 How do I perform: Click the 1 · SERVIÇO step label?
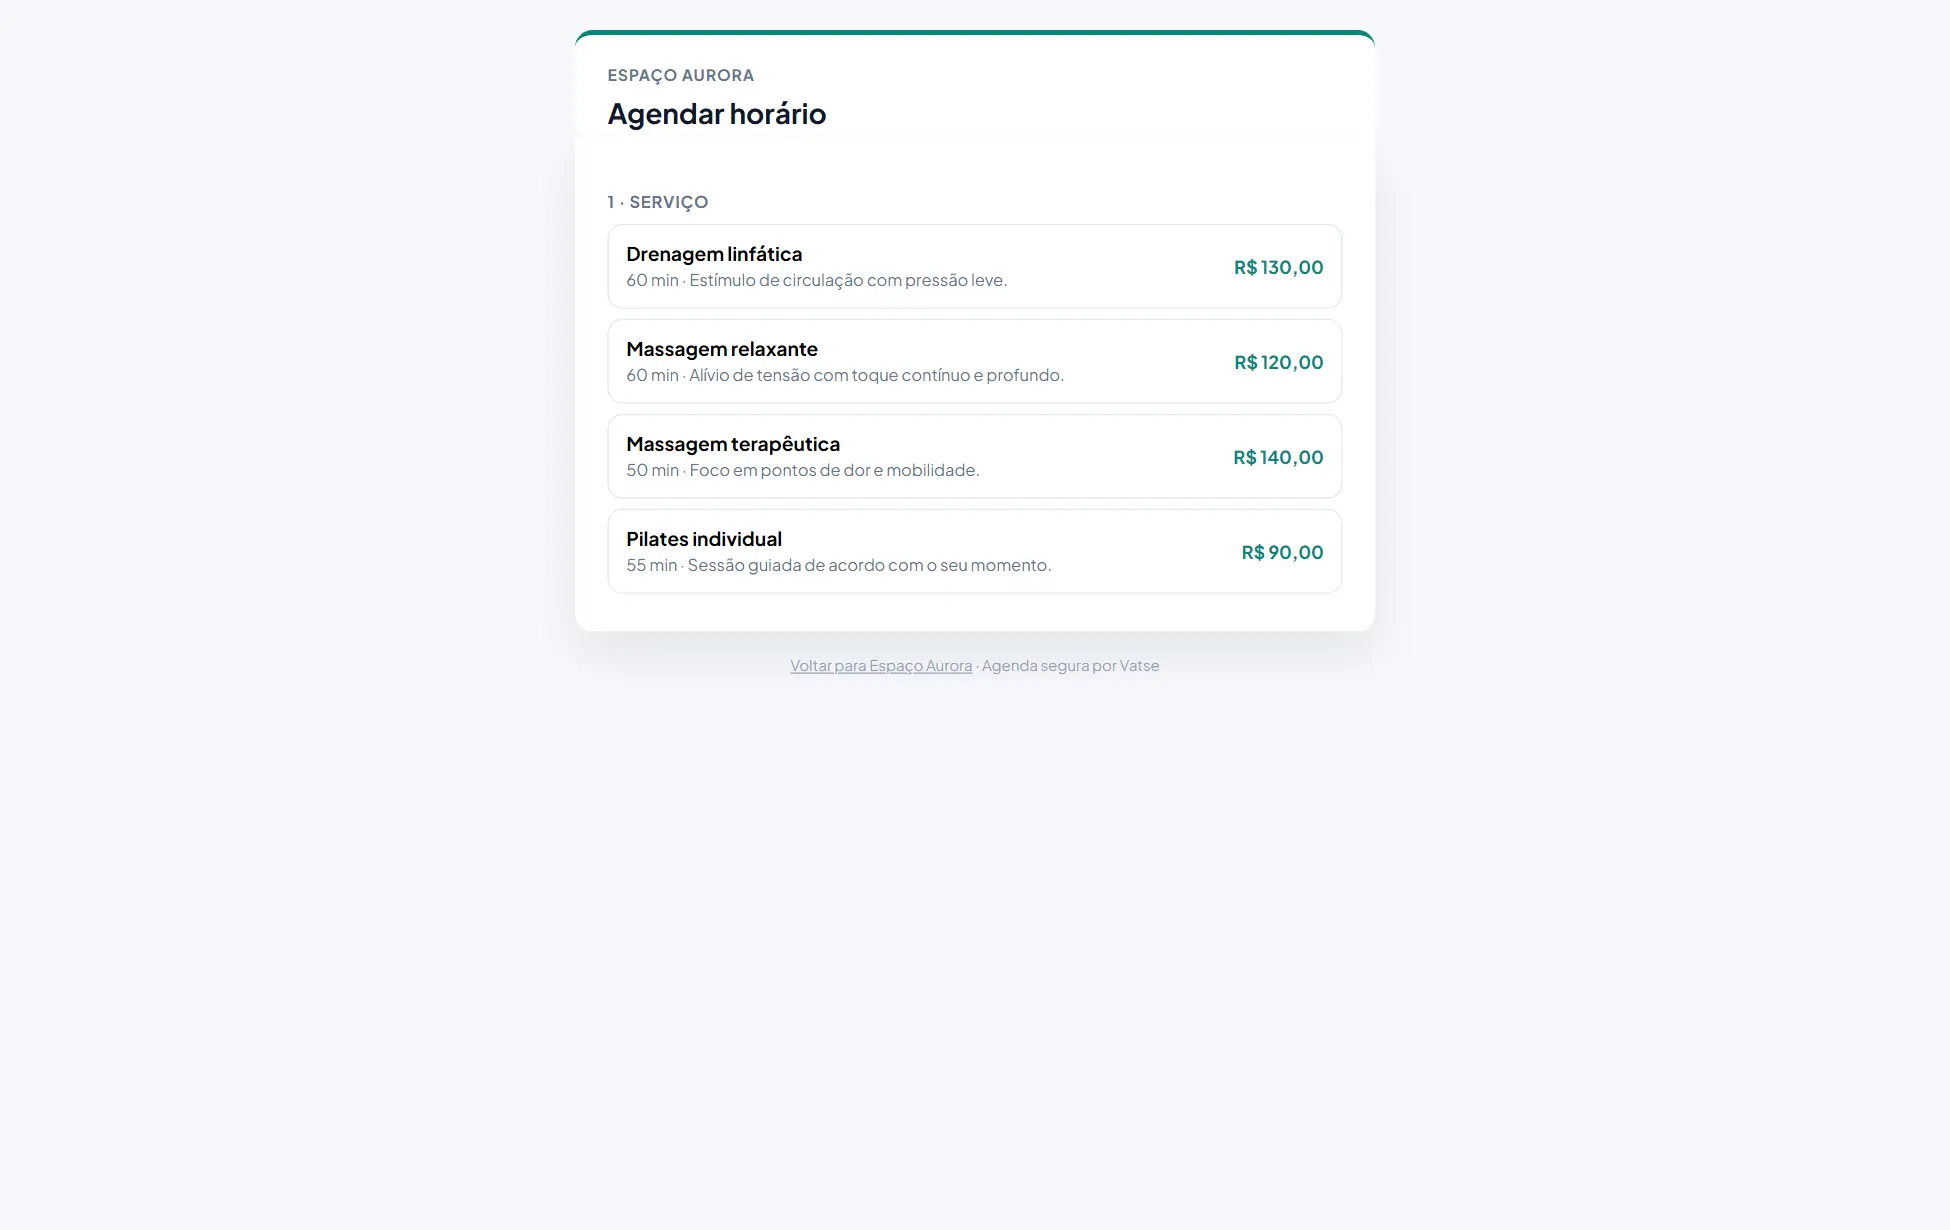658,202
